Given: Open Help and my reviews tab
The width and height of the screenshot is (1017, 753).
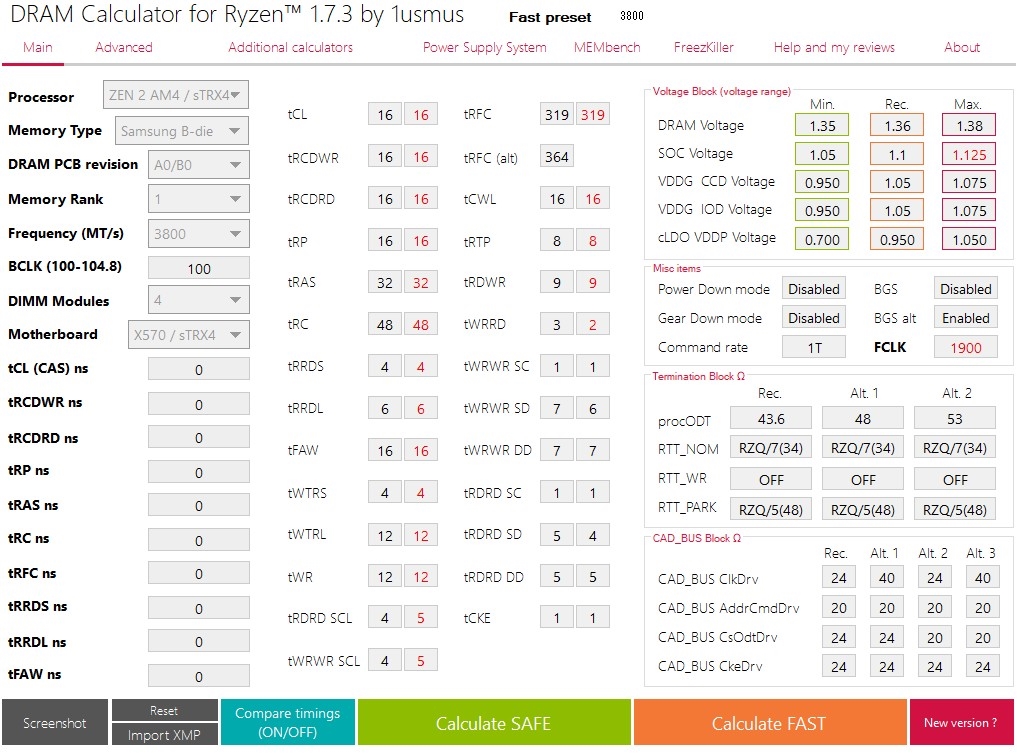Looking at the screenshot, I should pyautogui.click(x=834, y=47).
